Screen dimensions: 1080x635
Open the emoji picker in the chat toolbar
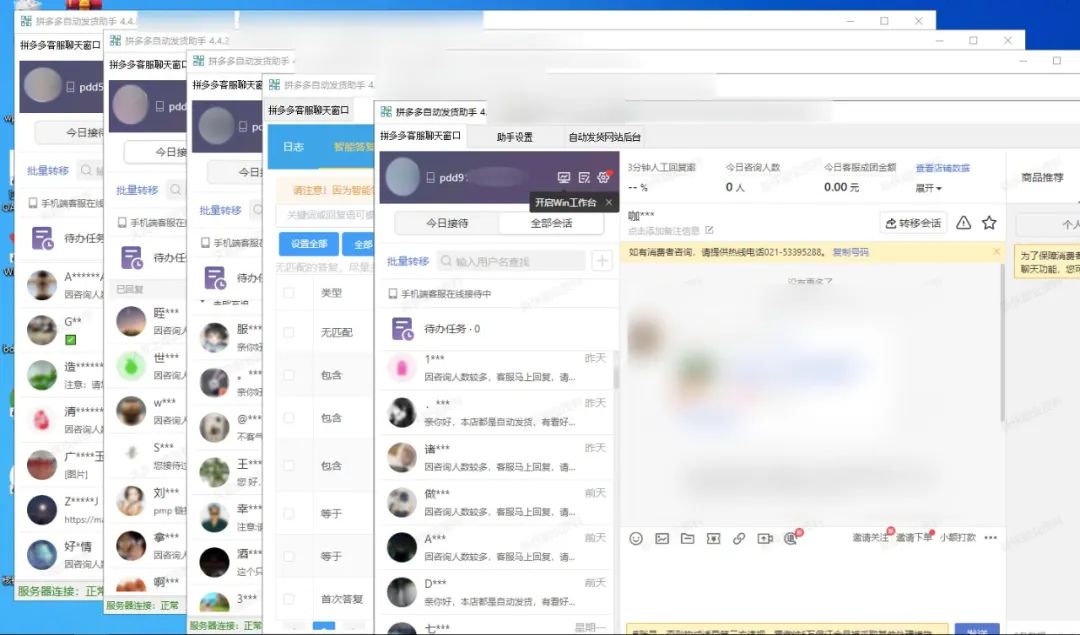pyautogui.click(x=636, y=537)
